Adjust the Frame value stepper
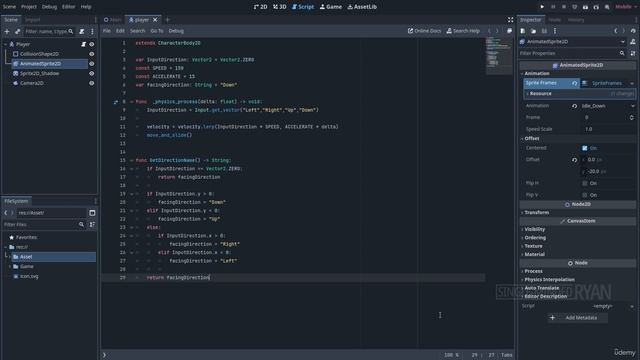Viewport: 640px width, 360px height. click(x=631, y=118)
